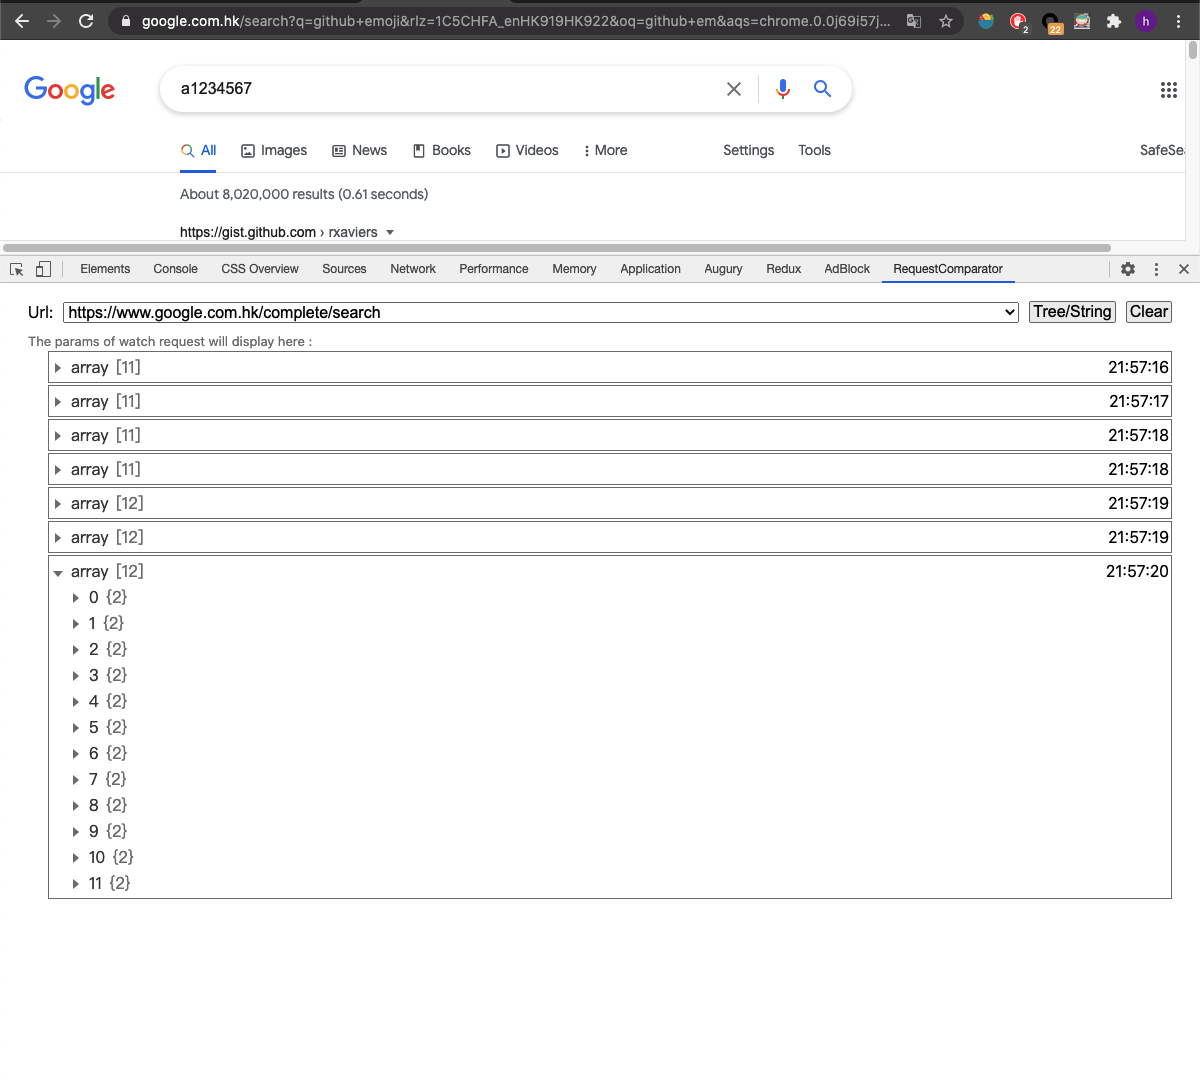The image size is (1200, 1084).
Task: Open the Network tab
Action: coord(413,269)
